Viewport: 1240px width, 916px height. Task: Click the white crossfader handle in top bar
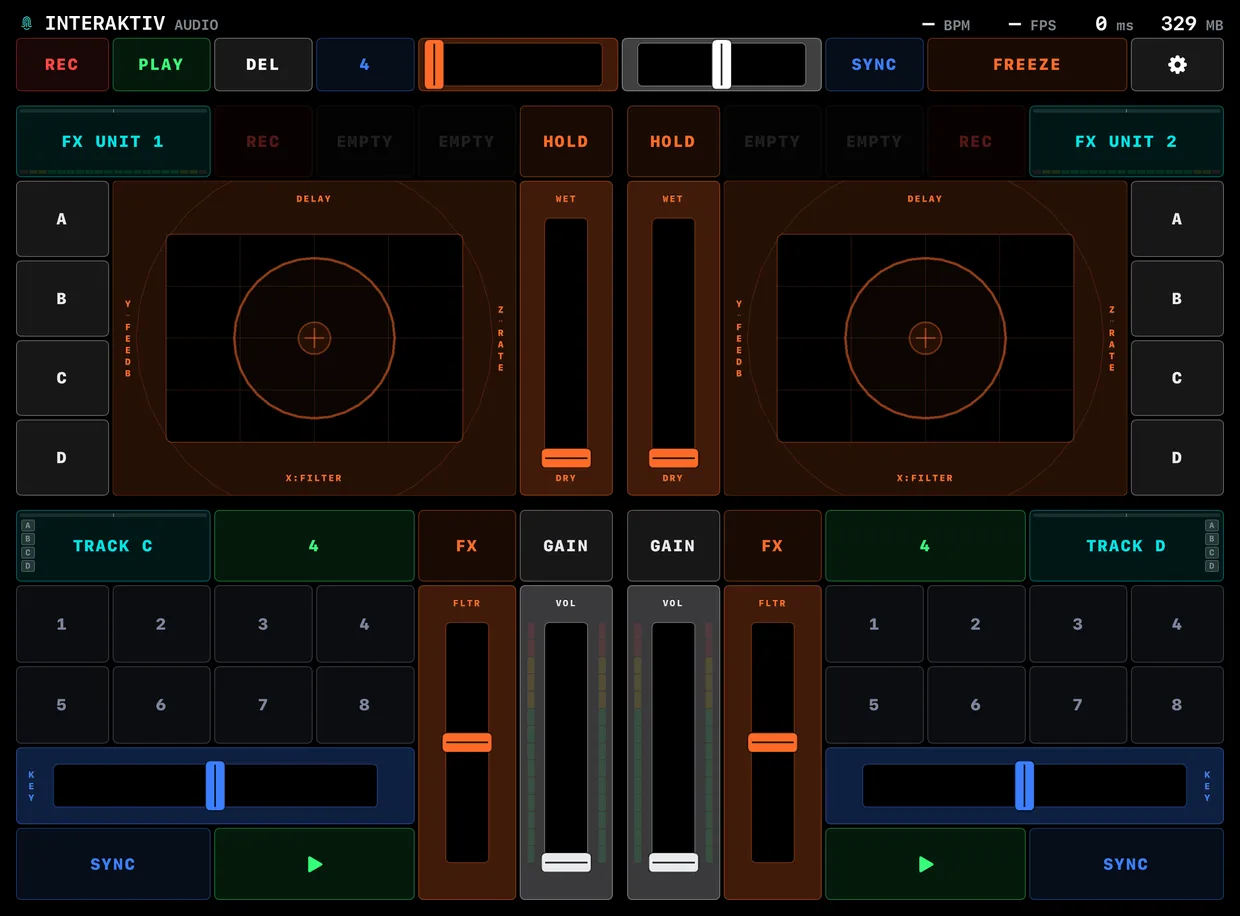(721, 65)
